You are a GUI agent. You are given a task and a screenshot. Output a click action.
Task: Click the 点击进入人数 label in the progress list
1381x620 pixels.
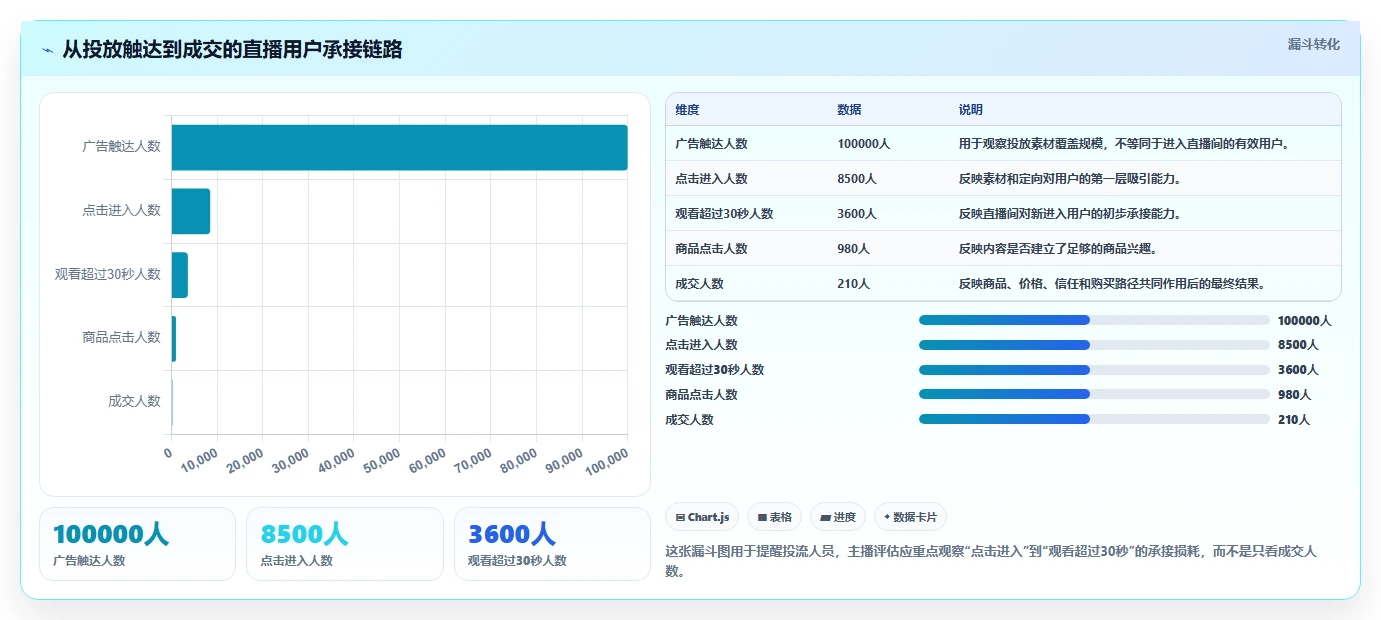point(701,345)
